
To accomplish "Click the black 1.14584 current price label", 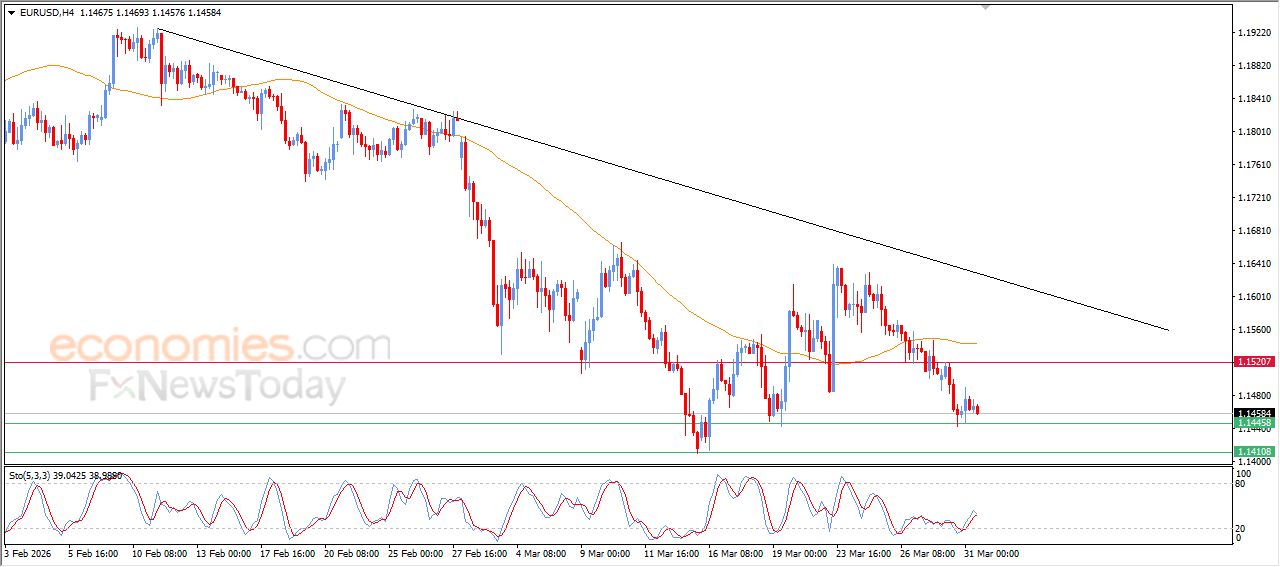I will pos(1253,413).
